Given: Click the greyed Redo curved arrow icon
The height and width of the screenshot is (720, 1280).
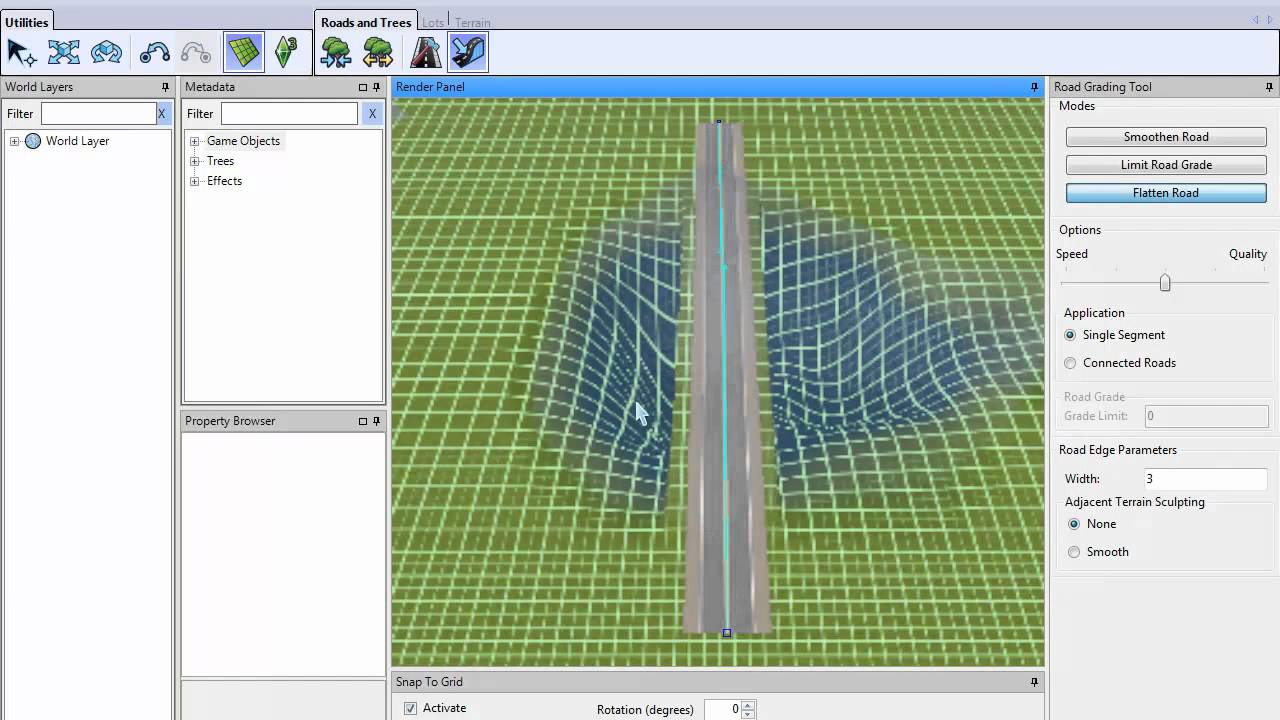Looking at the screenshot, I should click(196, 52).
